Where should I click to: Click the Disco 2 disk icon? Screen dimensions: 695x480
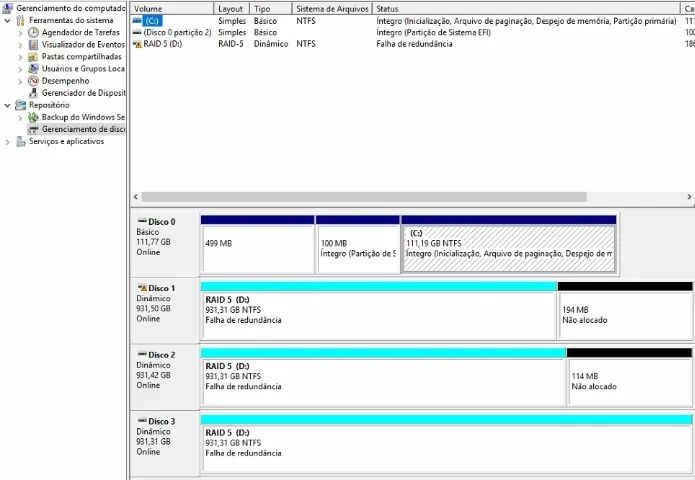click(x=142, y=354)
